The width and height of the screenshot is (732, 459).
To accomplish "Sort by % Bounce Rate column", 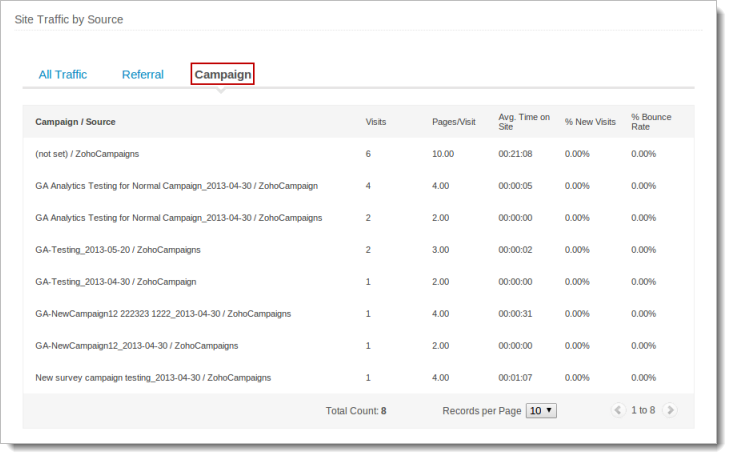I will (651, 122).
